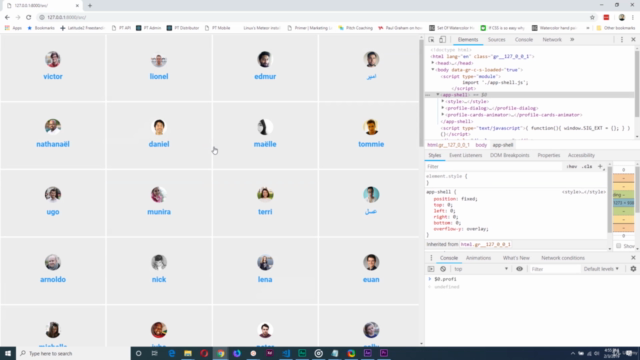640x360 pixels.
Task: Open DevTools three-dot customize menu
Action: point(622,40)
